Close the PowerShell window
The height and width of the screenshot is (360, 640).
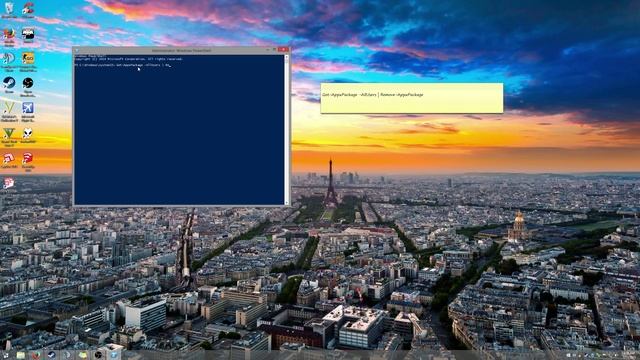(x=283, y=50)
